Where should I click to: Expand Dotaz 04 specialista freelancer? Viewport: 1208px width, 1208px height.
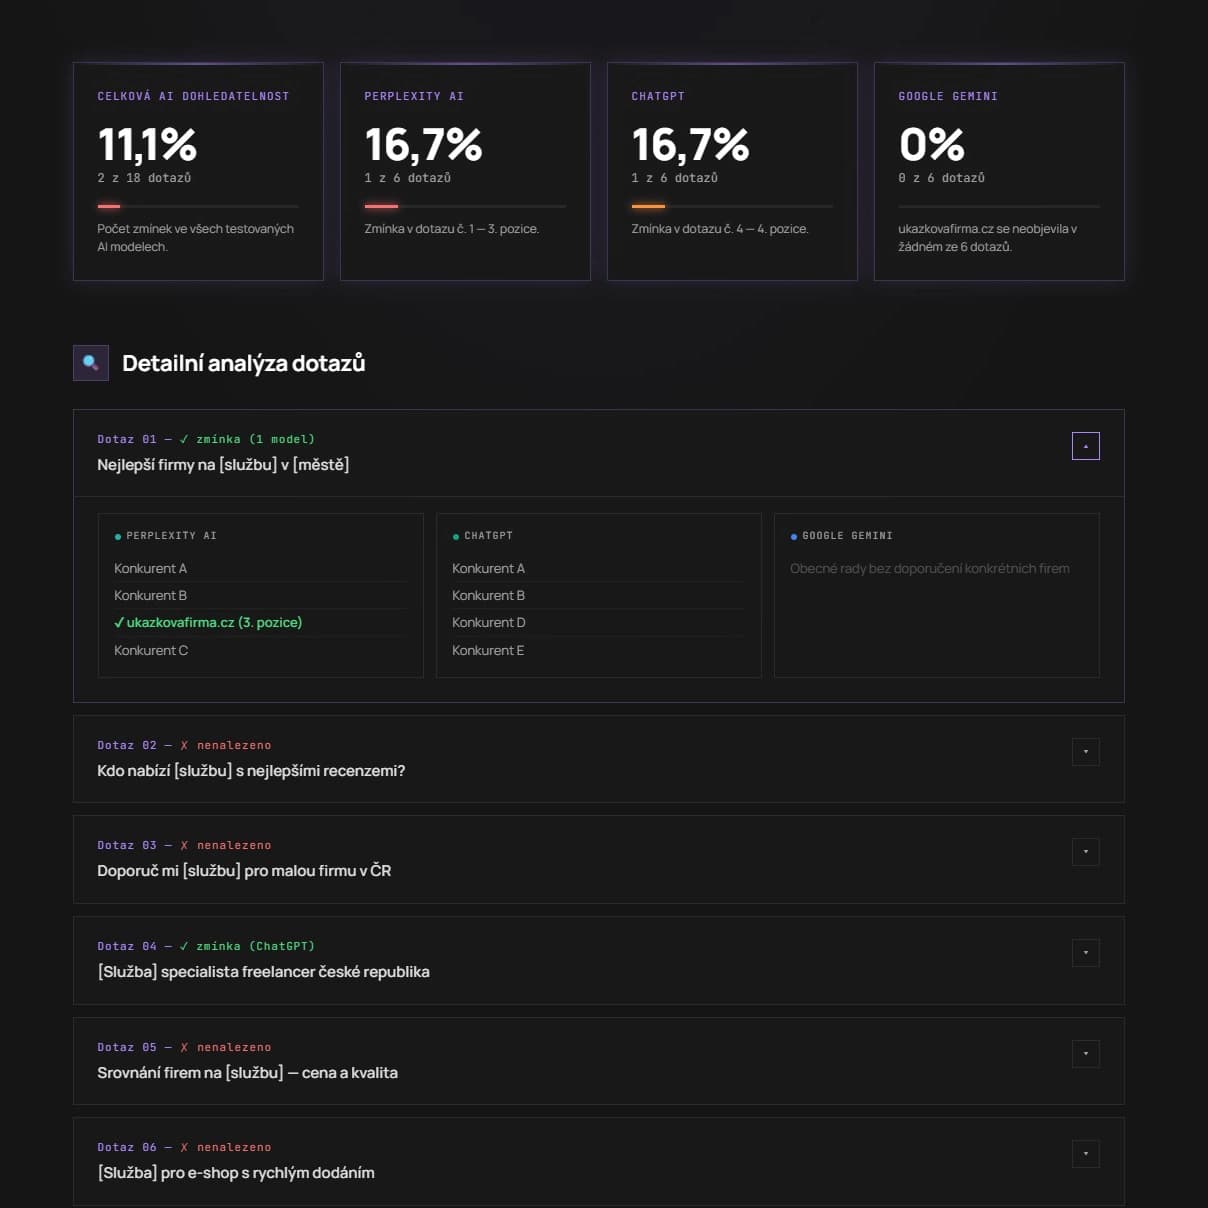point(1085,953)
